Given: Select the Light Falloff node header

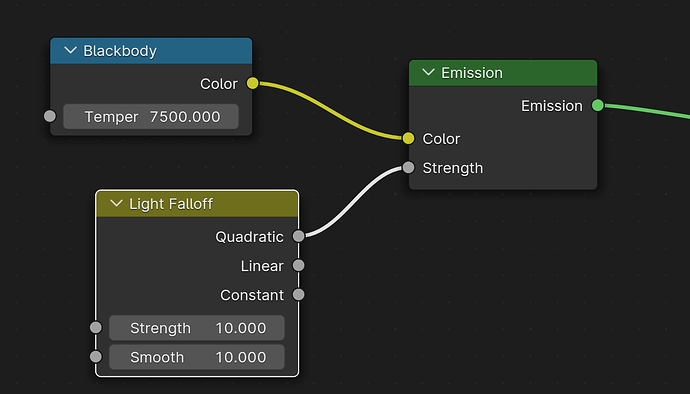Looking at the screenshot, I should pos(197,204).
